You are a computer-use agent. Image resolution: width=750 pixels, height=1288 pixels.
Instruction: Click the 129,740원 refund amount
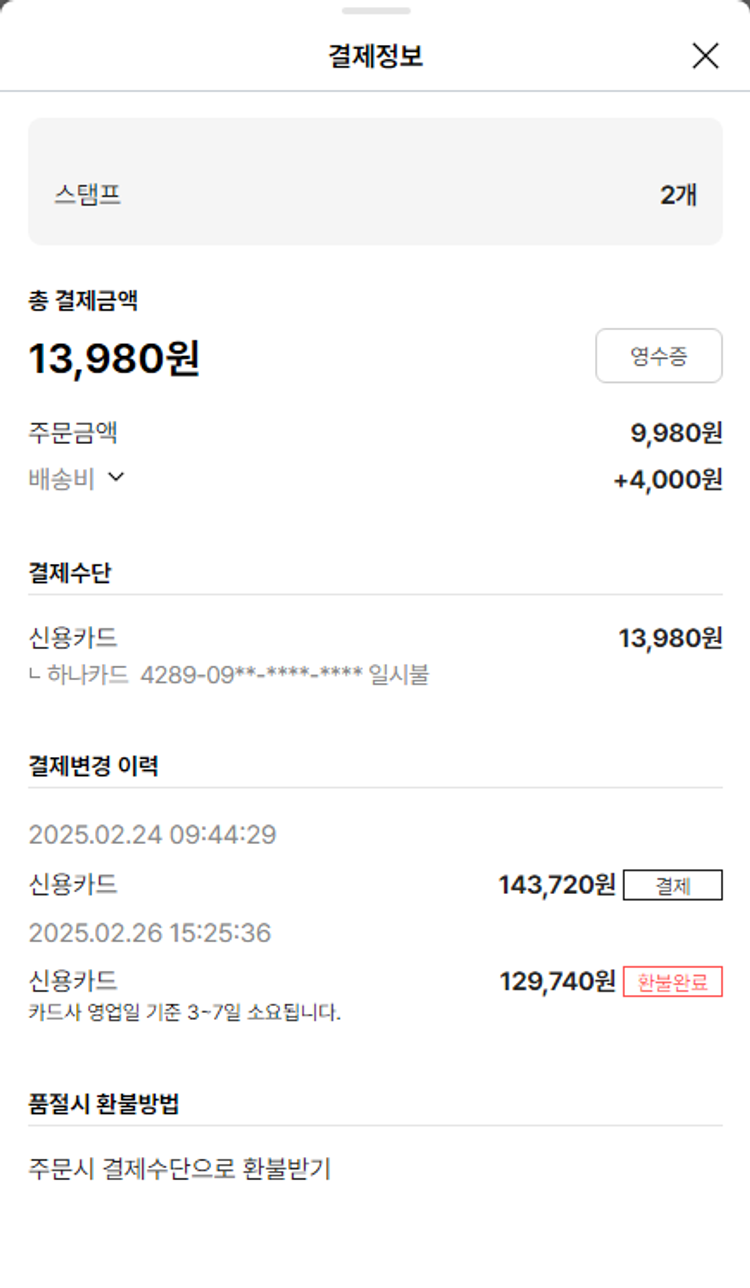[x=557, y=982]
